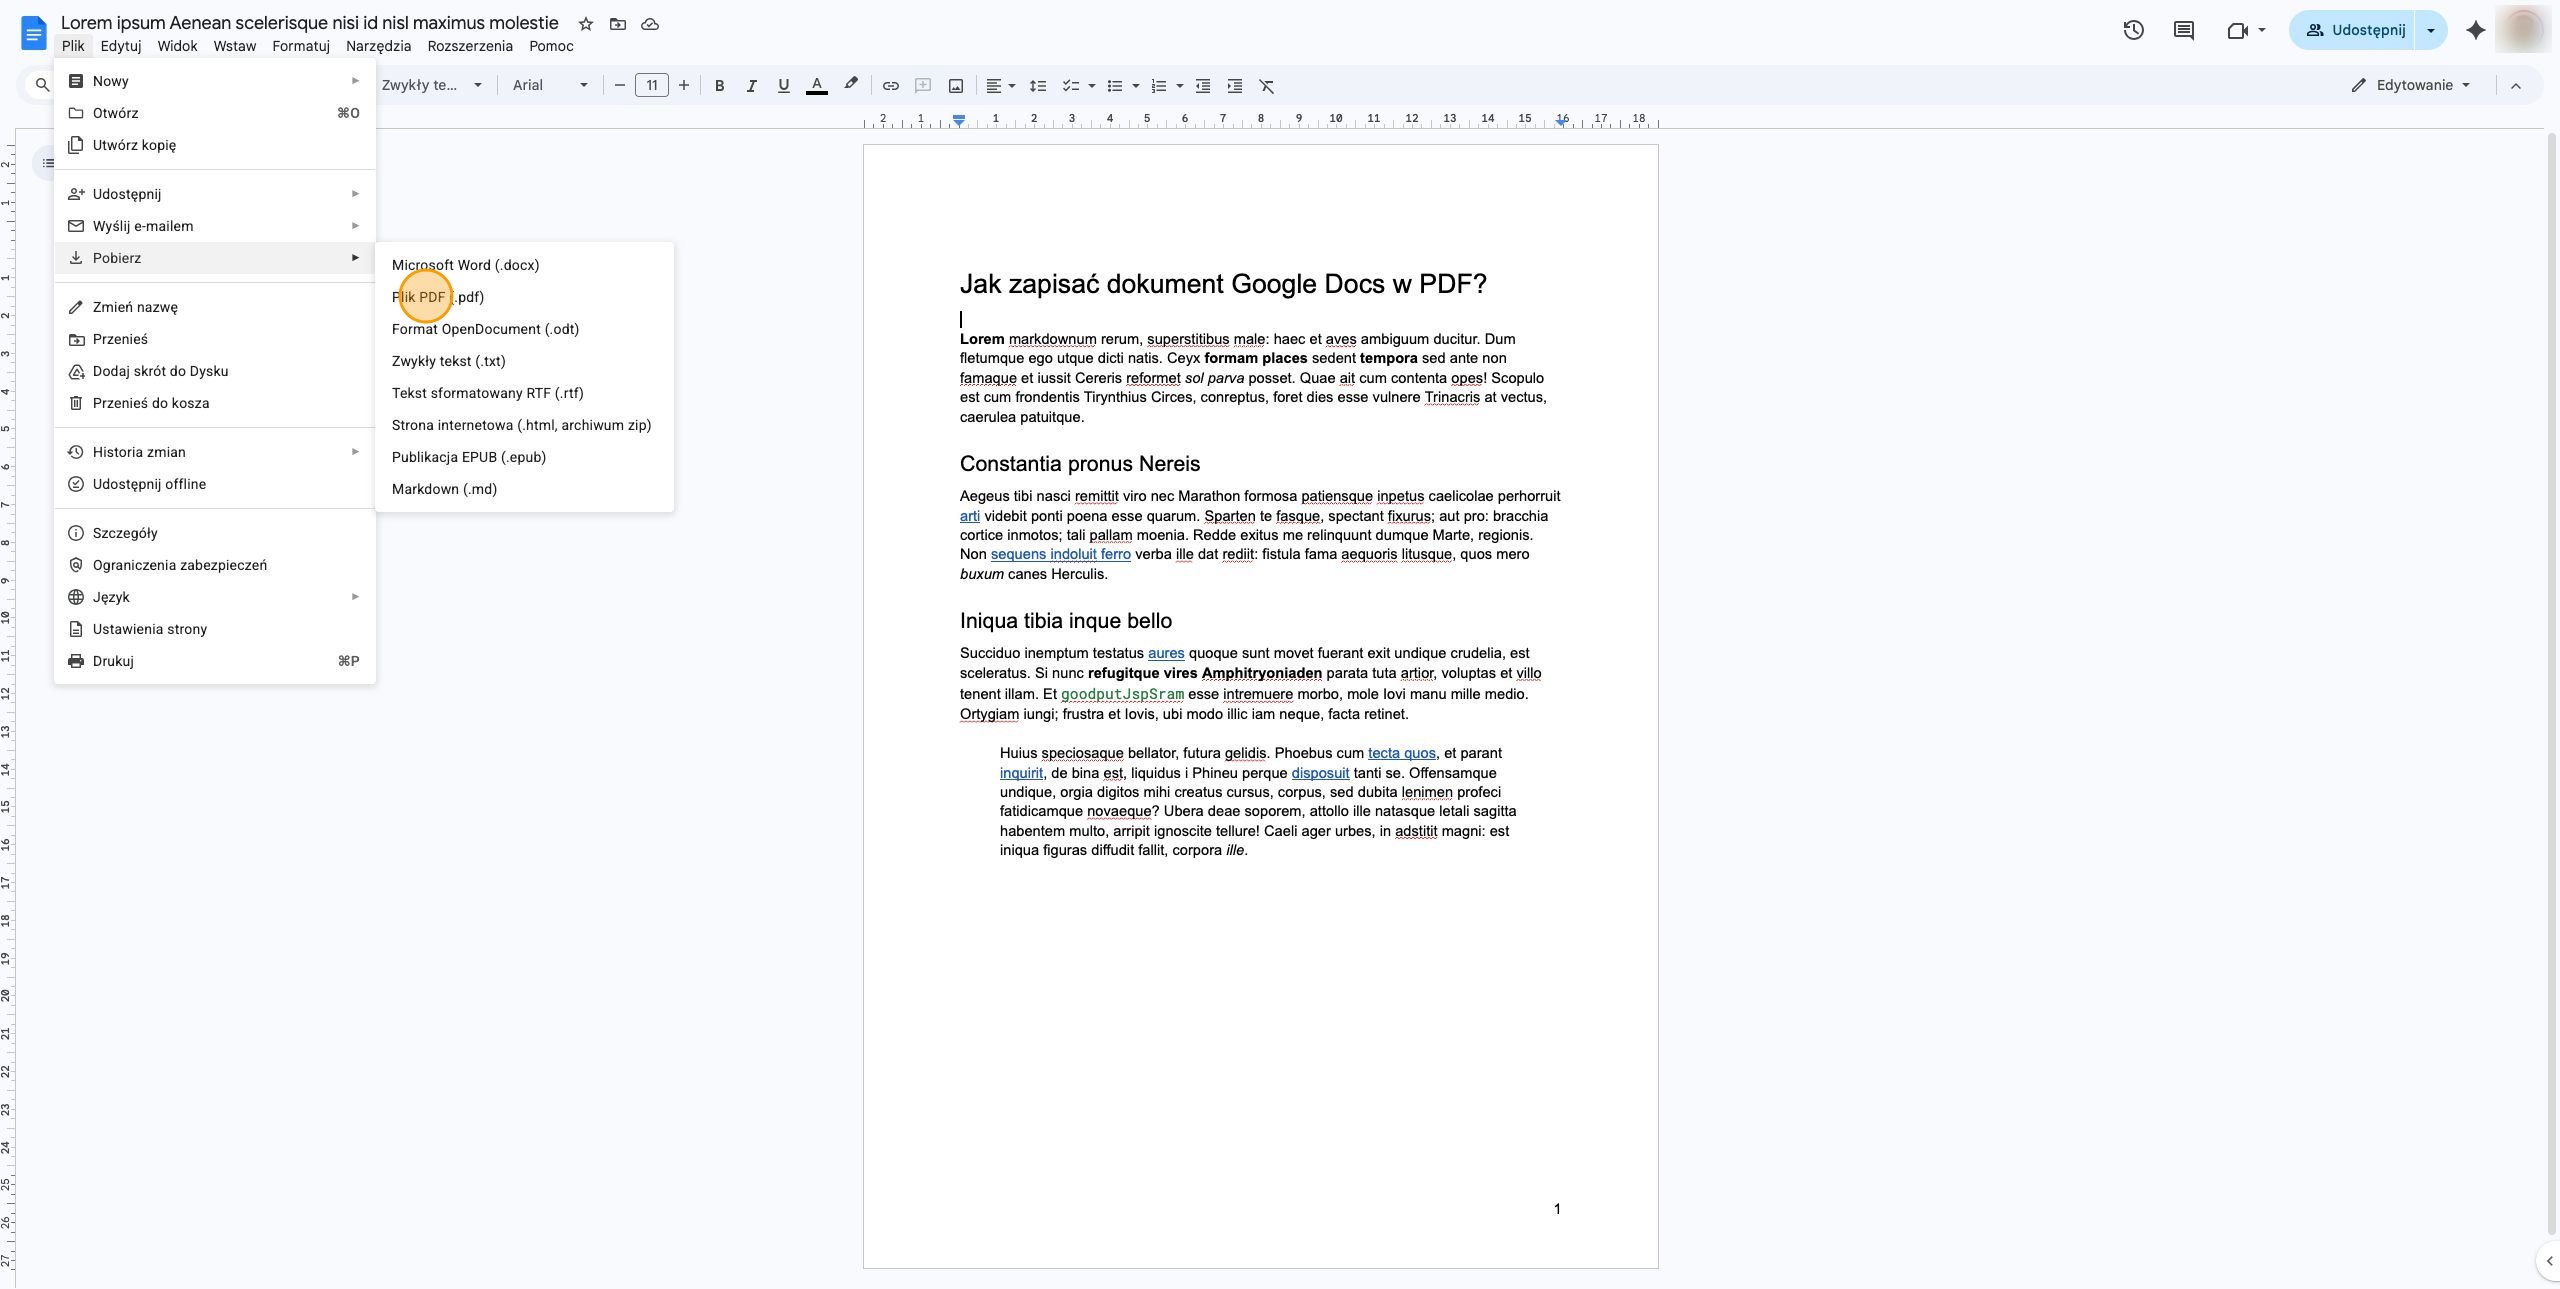Image resolution: width=2560 pixels, height=1289 pixels.
Task: Choose Microsoft Word (.docx) download format
Action: 524,265
